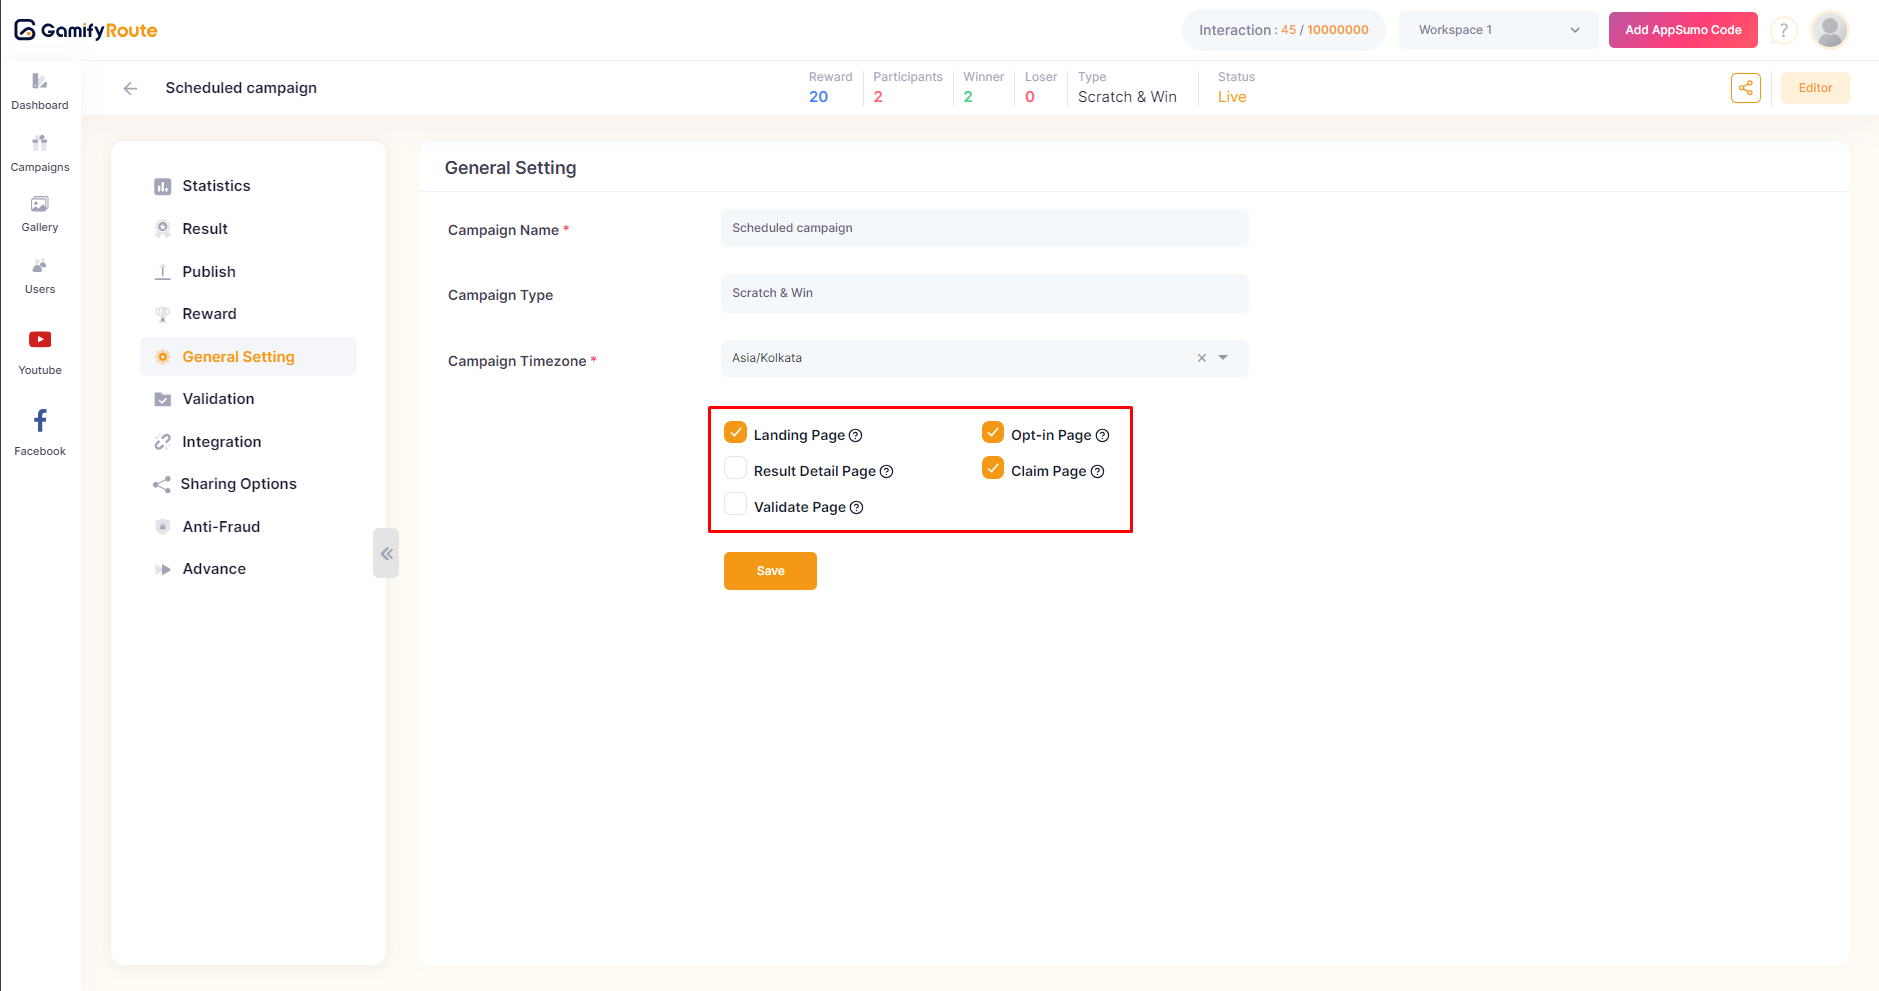Clear the Asia/Kolkata timezone selection
This screenshot has height=991, width=1879.
coord(1202,358)
